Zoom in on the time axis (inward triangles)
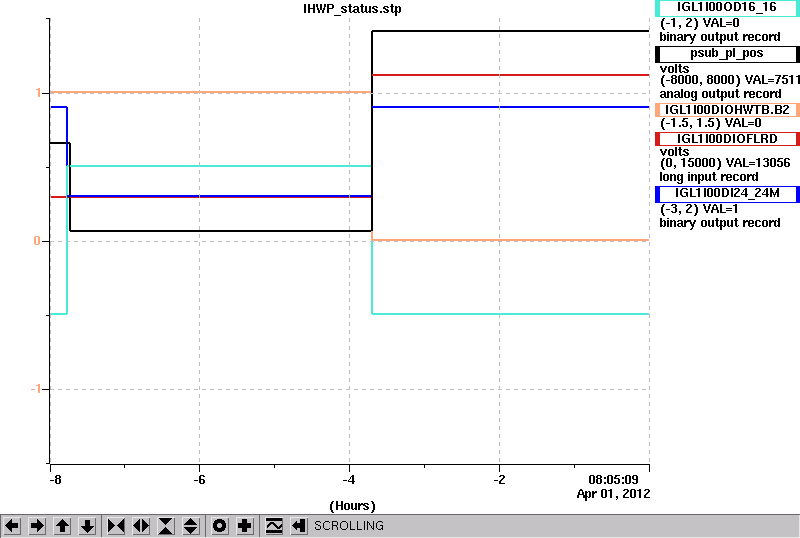The height and width of the screenshot is (538, 800). [x=116, y=526]
